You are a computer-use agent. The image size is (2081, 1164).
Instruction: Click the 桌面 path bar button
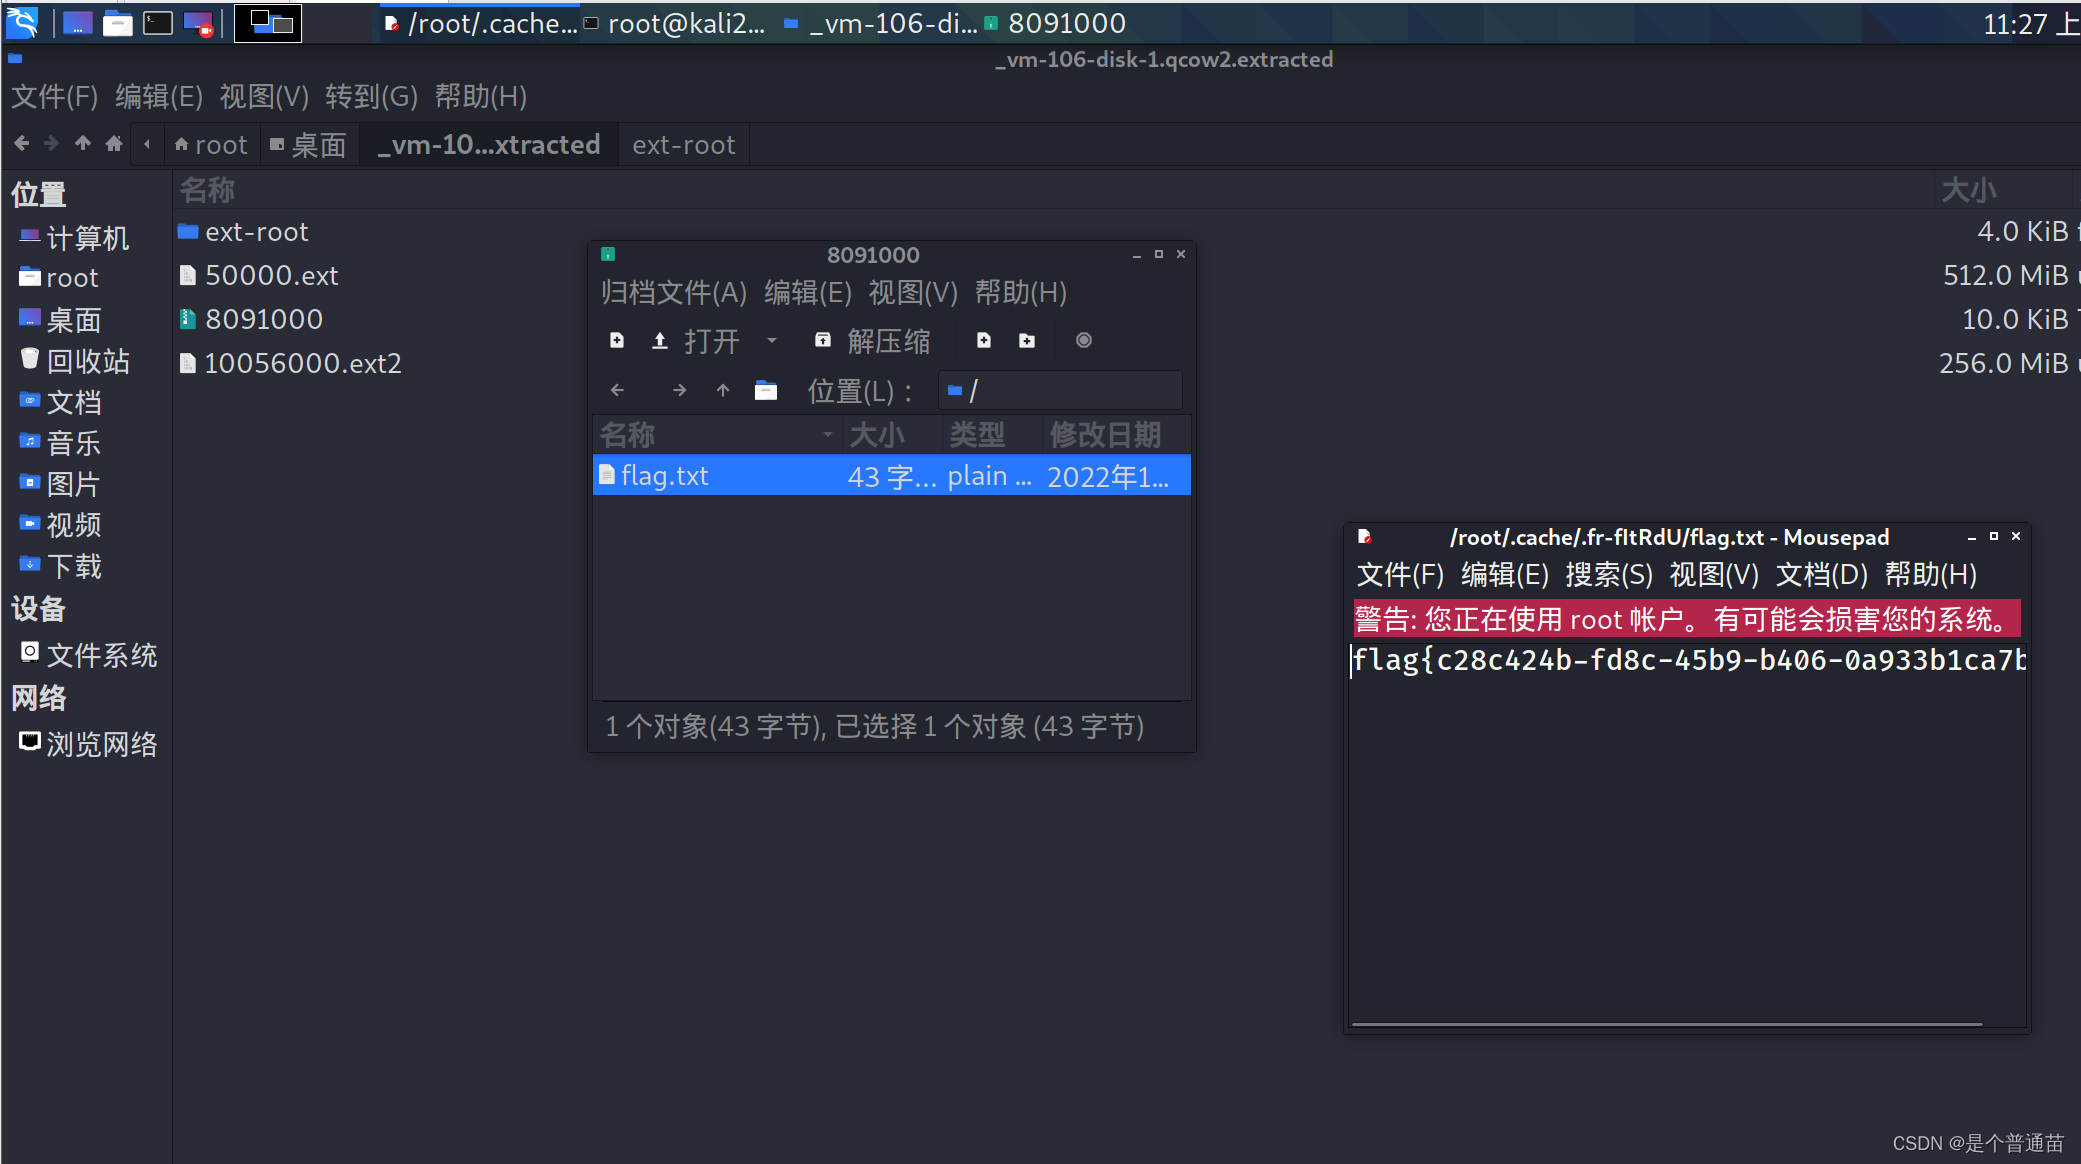pyautogui.click(x=309, y=145)
